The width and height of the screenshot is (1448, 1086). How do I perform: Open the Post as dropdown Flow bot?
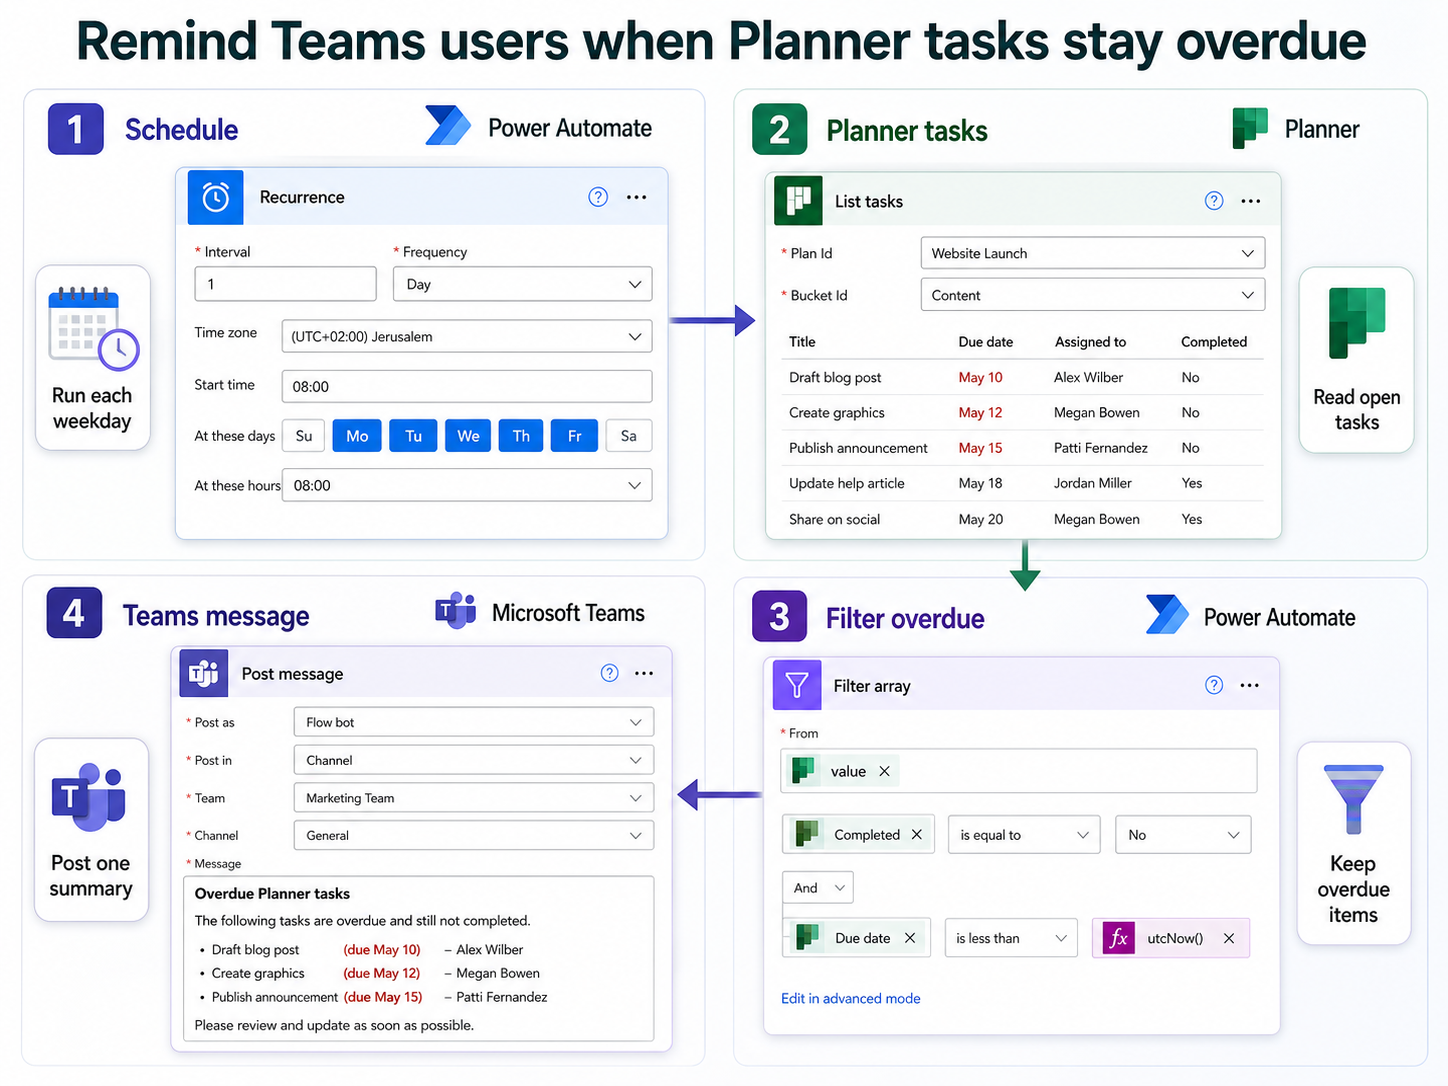(473, 722)
